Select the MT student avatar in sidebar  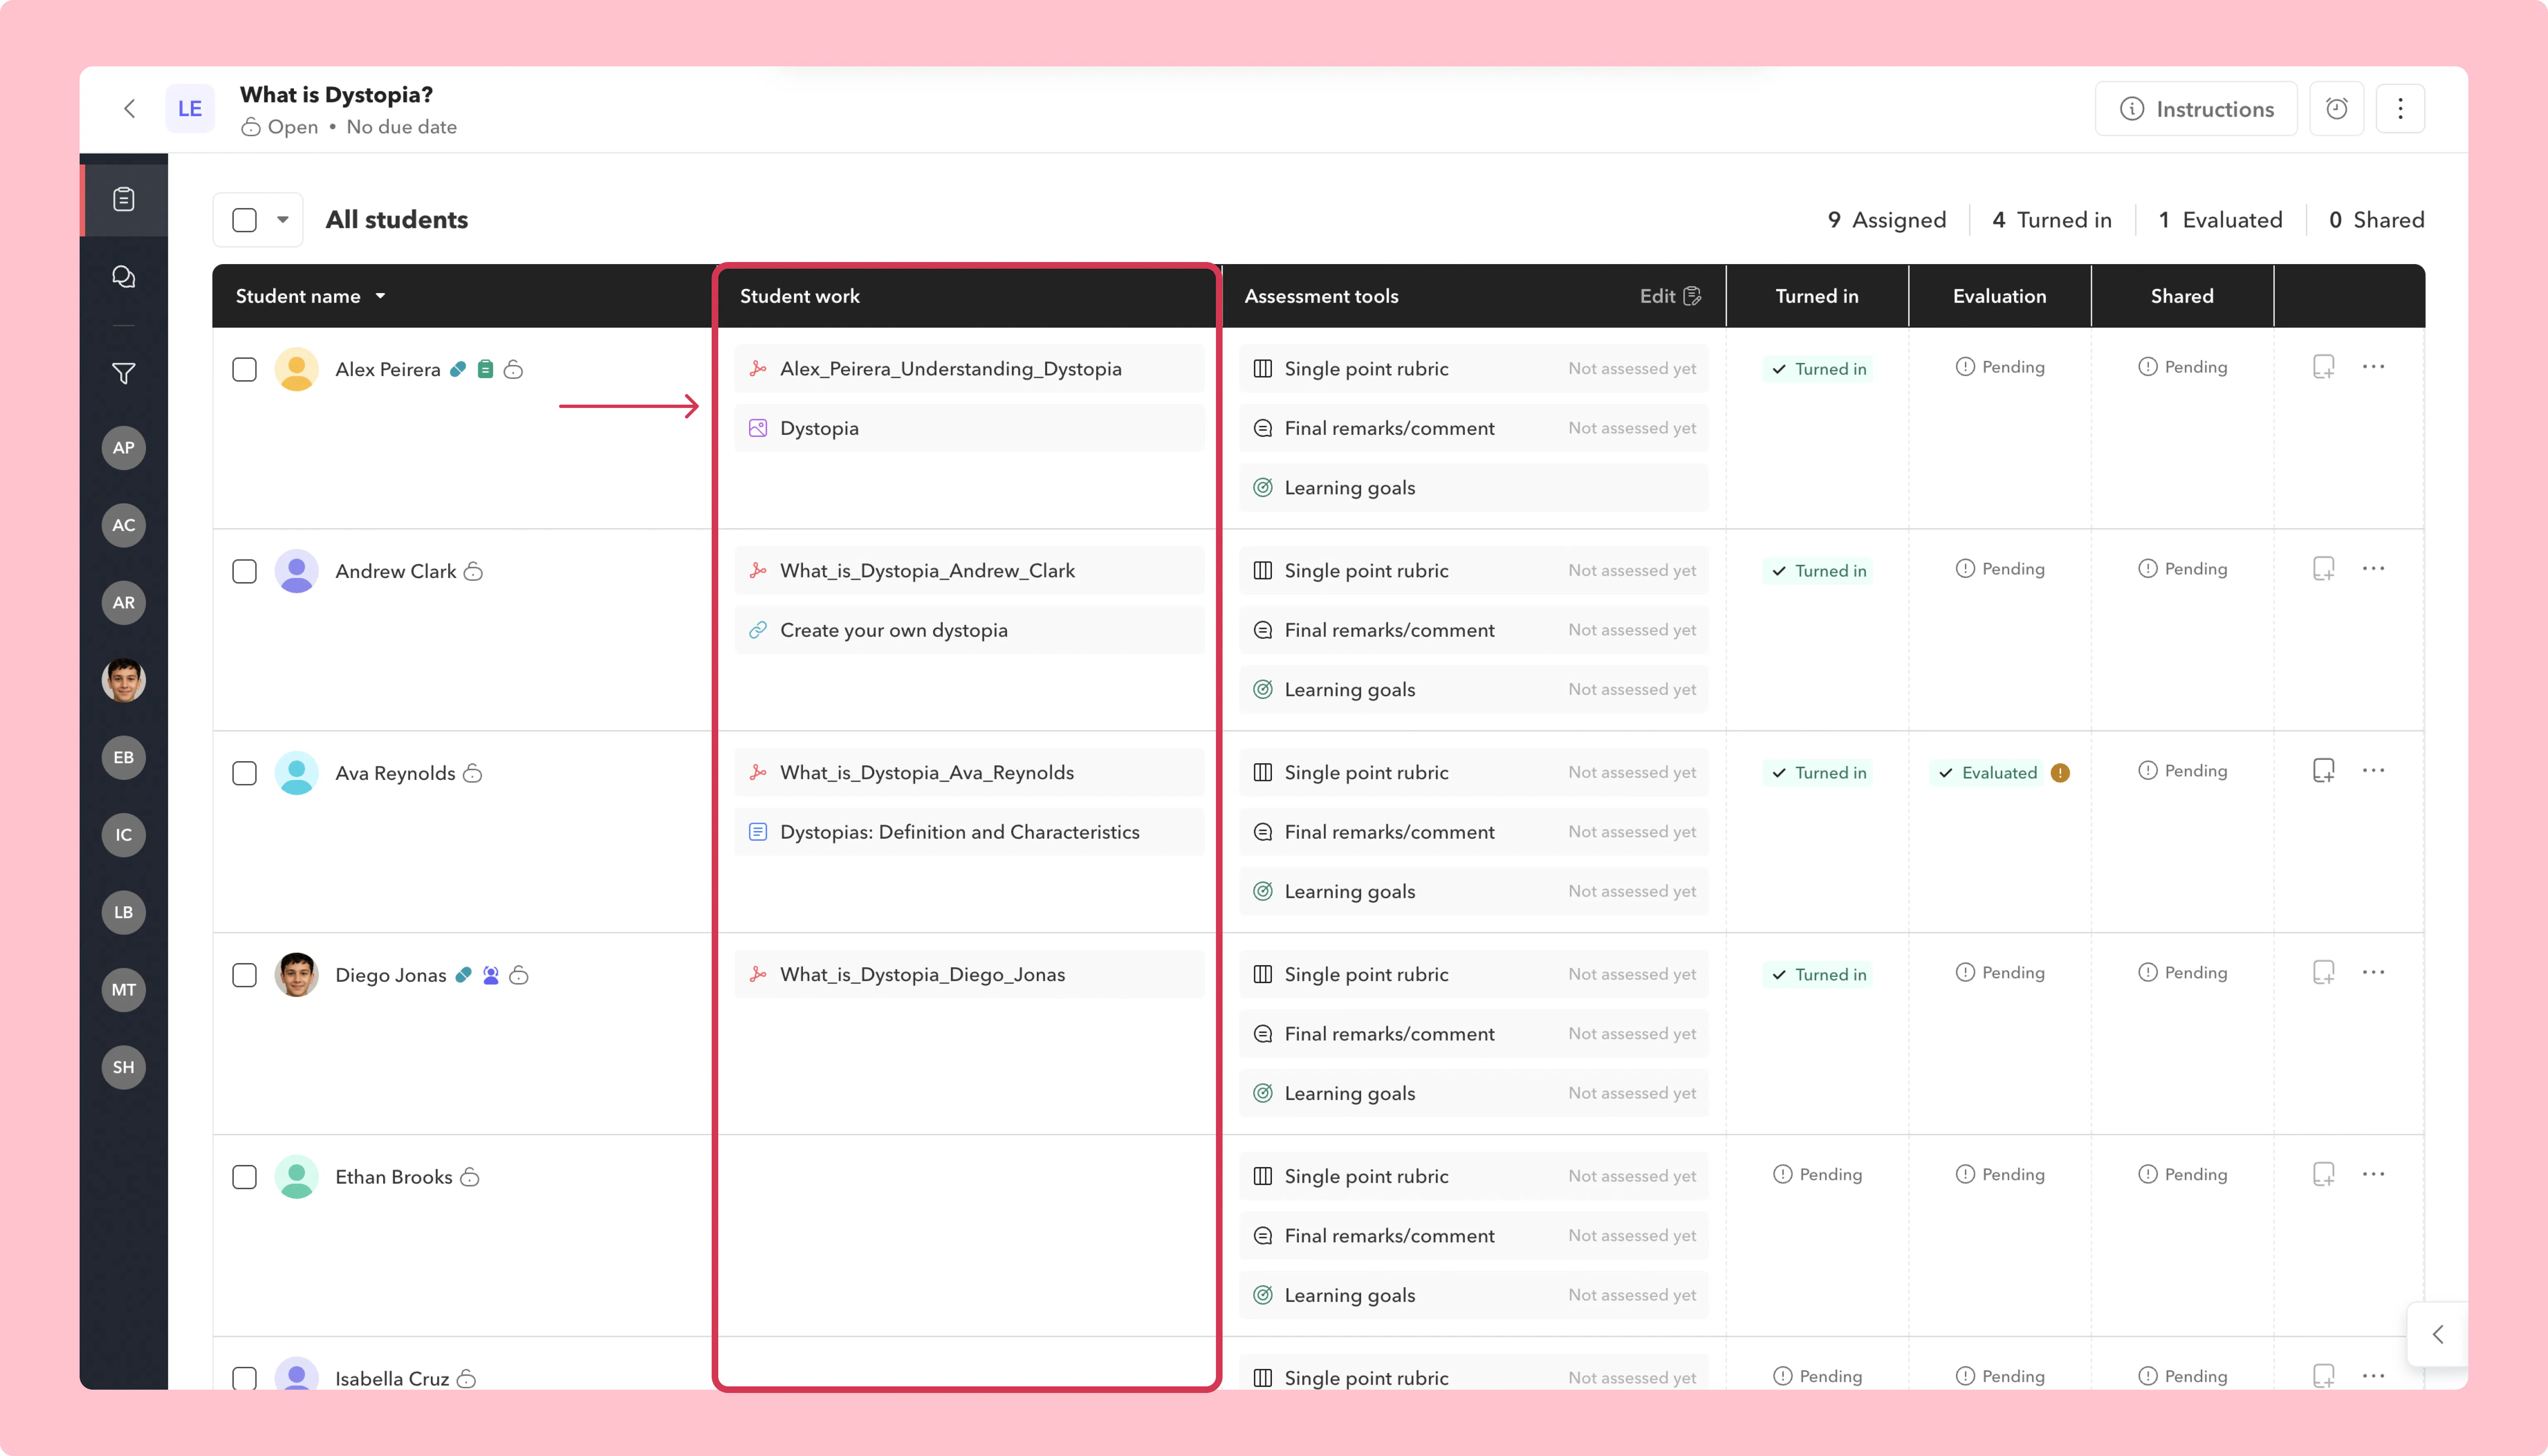[x=124, y=989]
